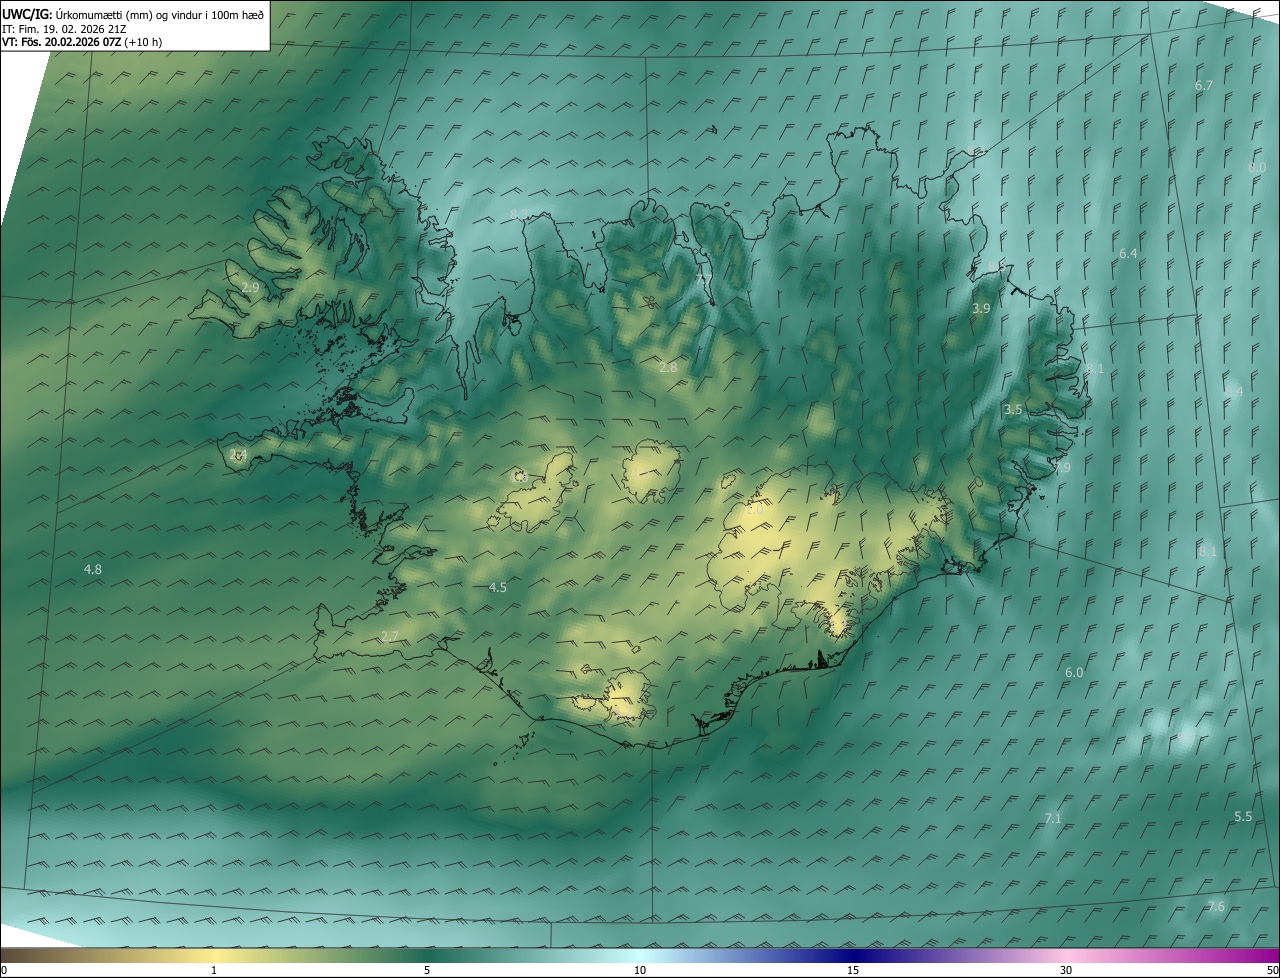Click the 6.0 value southeast of Iceland
This screenshot has width=1280, height=978.
pos(1074,673)
